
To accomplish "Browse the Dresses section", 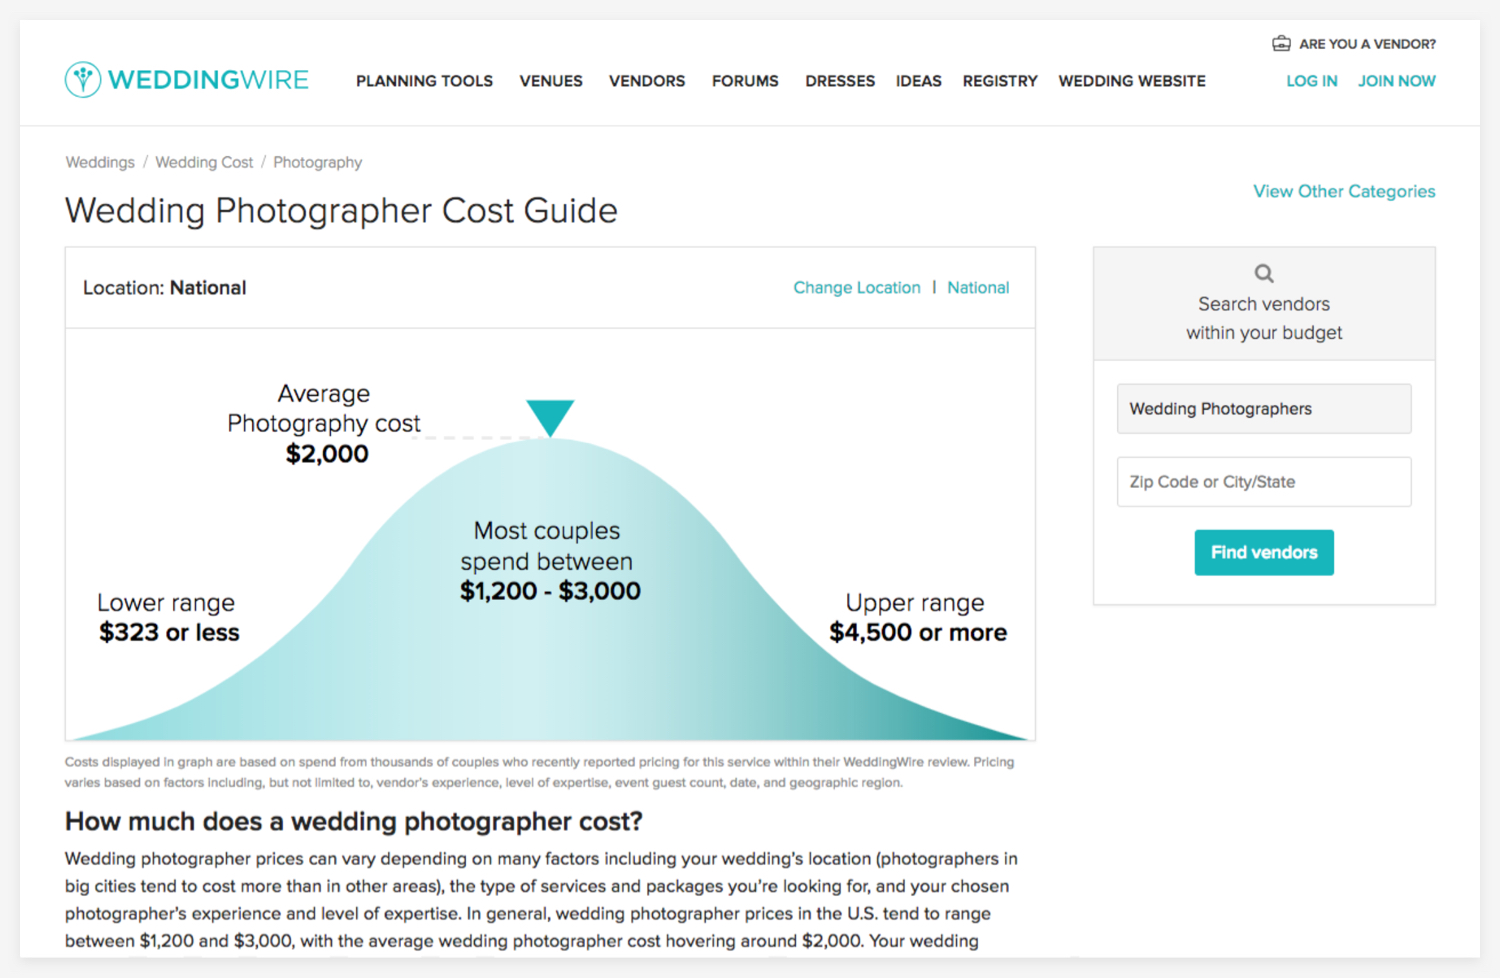I will pos(840,81).
